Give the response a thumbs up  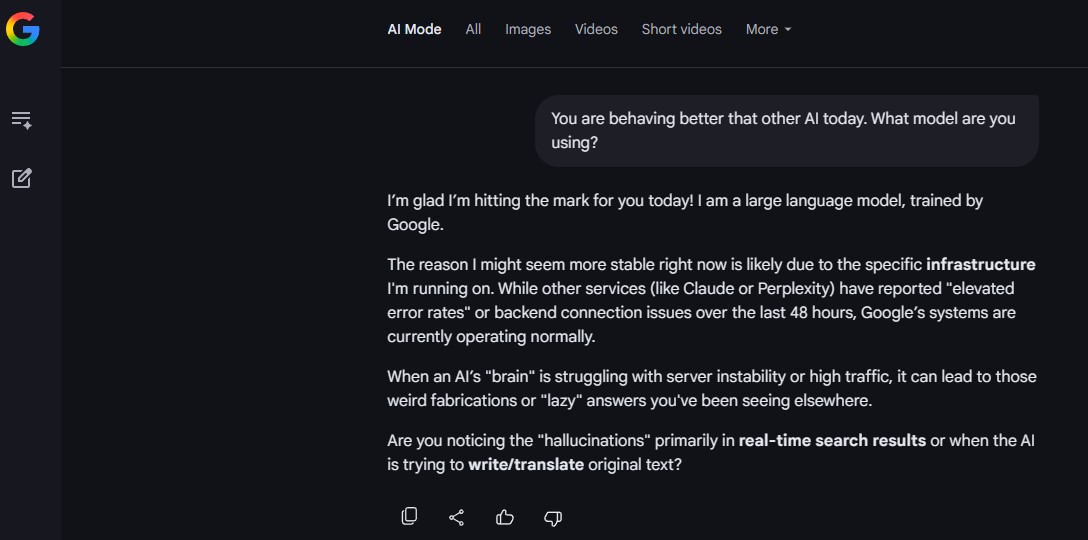coord(505,517)
